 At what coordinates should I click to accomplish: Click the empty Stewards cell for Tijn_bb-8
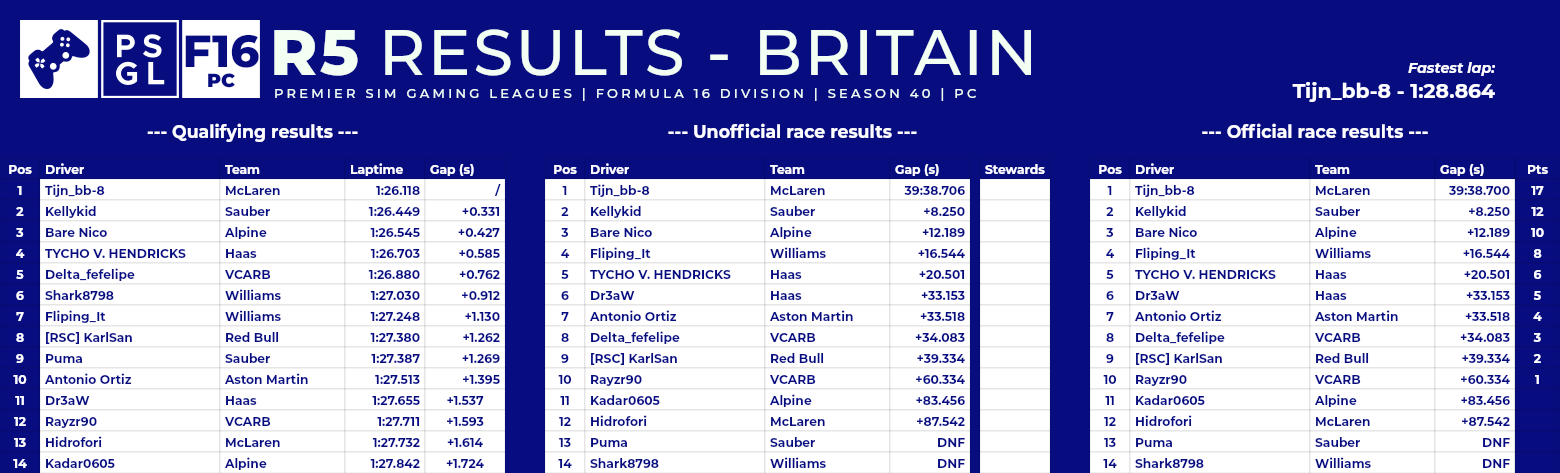coord(1015,190)
